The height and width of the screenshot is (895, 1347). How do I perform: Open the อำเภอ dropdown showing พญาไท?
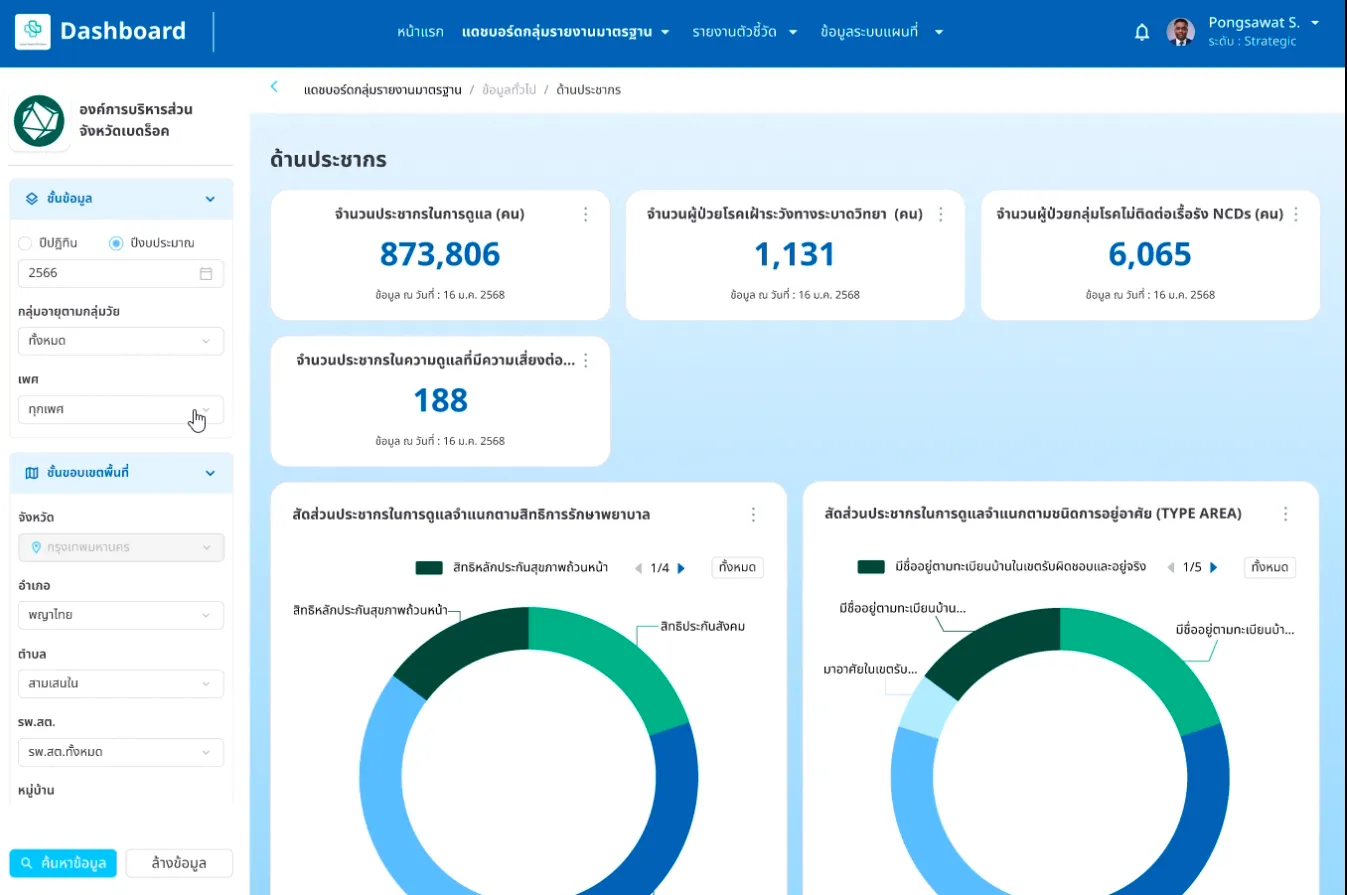[120, 615]
